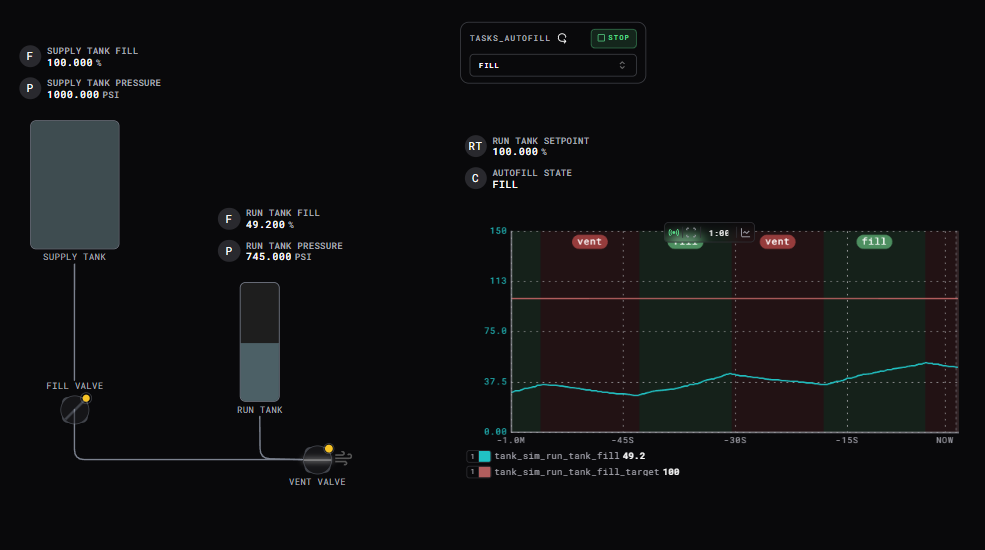Image resolution: width=985 pixels, height=550 pixels.
Task: Toggle the Vent Valve
Action: pos(317,460)
